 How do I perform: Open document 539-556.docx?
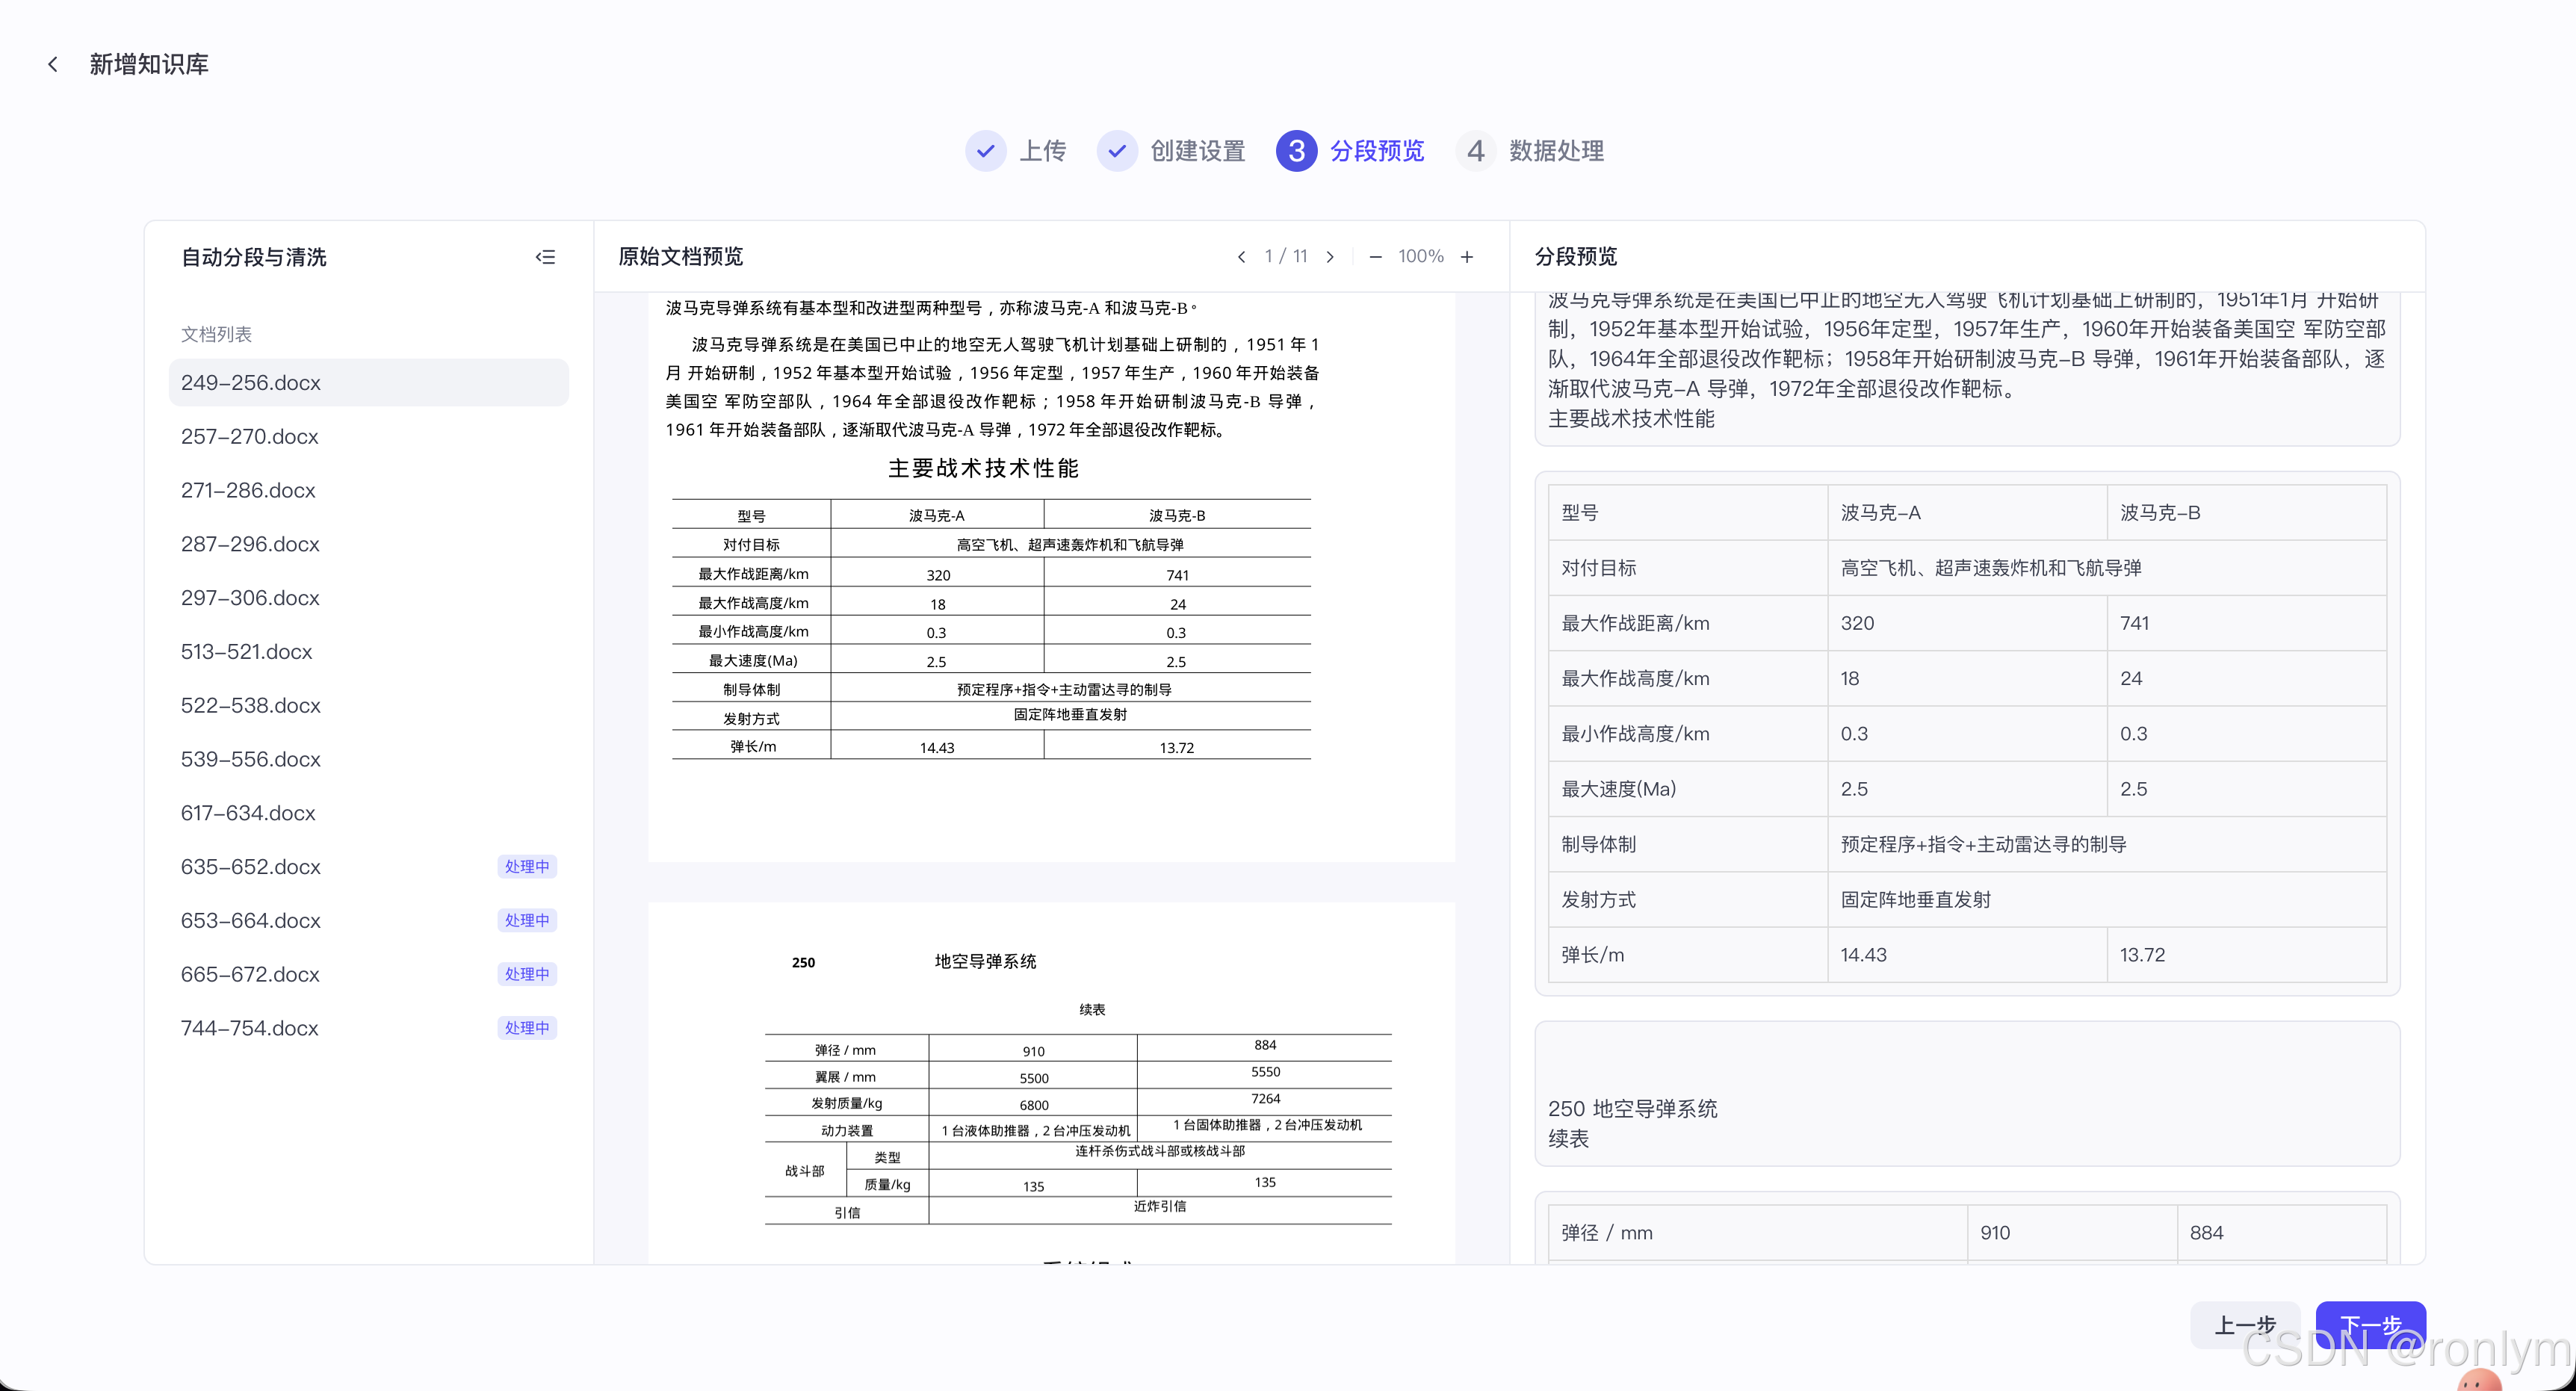(368, 760)
